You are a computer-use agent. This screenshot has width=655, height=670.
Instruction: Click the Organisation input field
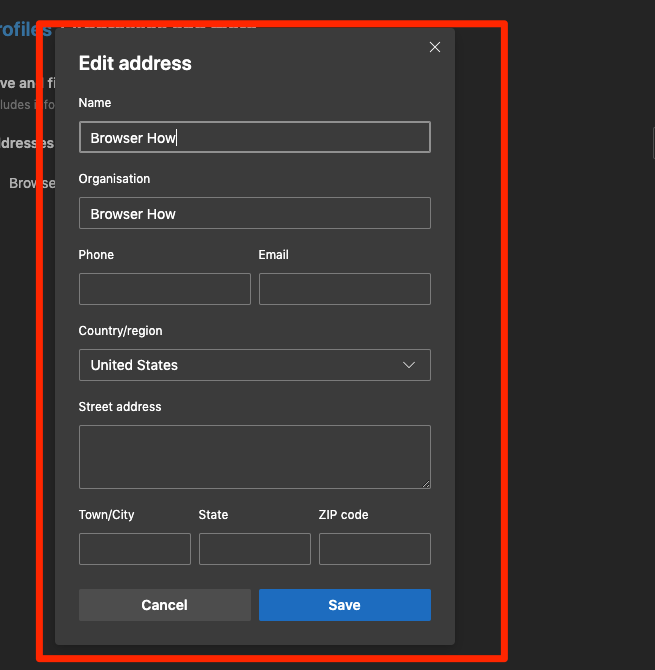[255, 213]
